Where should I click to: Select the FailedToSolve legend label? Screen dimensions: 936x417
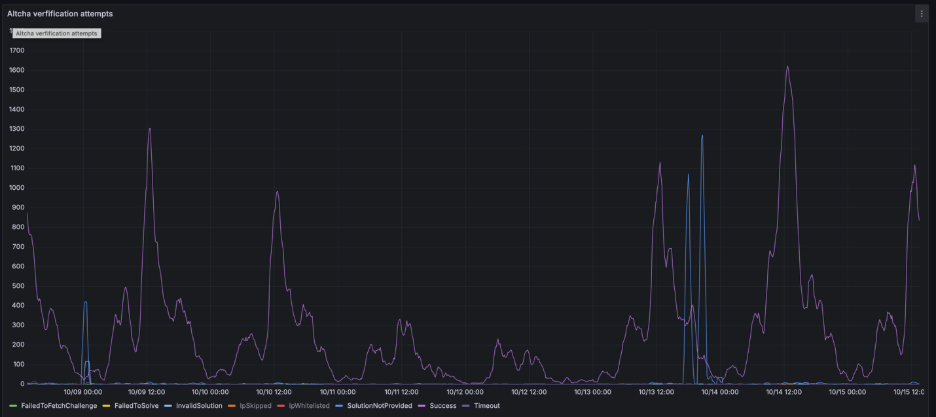click(x=136, y=405)
